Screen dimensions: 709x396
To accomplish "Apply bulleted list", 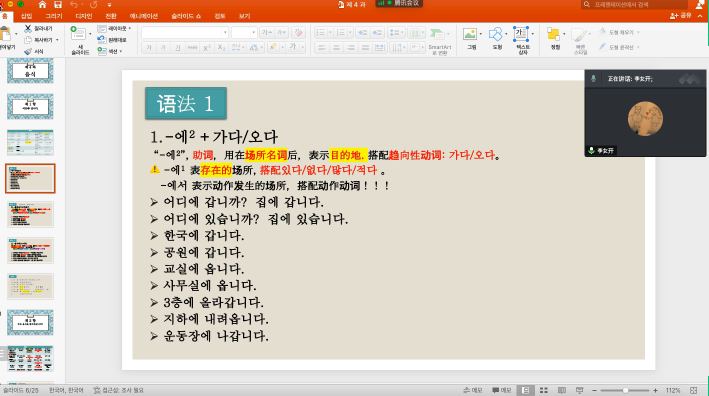I will click(x=321, y=33).
